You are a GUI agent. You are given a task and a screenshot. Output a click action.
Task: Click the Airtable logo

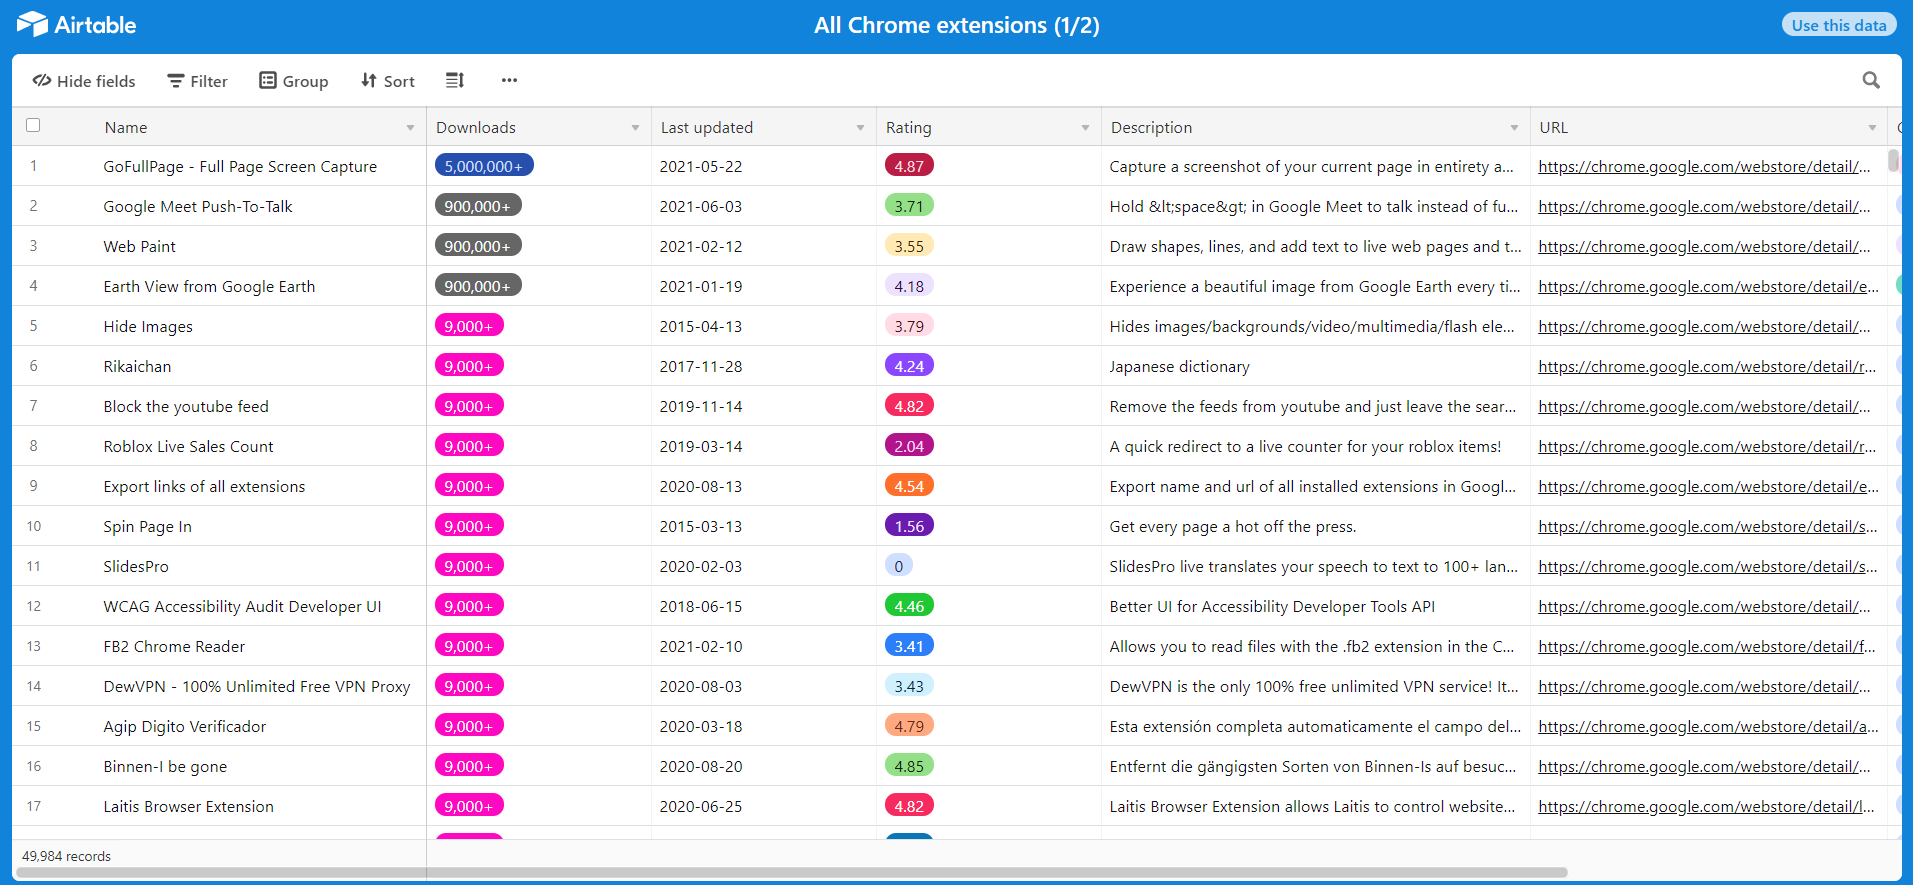76,25
